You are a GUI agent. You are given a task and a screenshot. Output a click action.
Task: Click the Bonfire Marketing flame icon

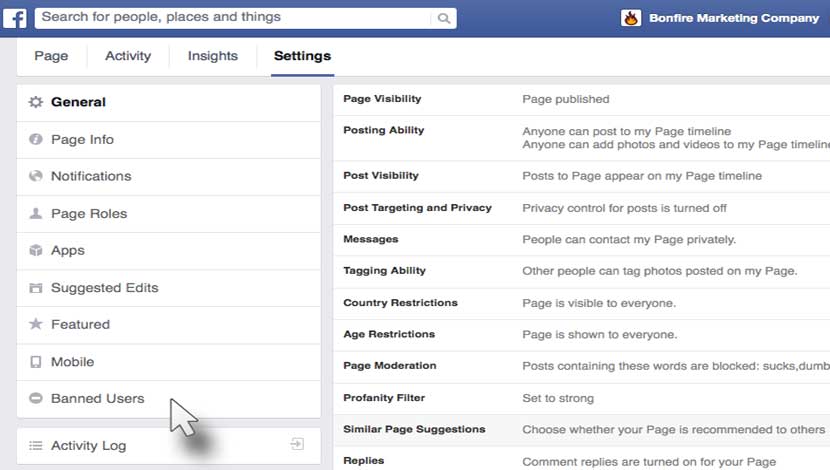tap(631, 18)
